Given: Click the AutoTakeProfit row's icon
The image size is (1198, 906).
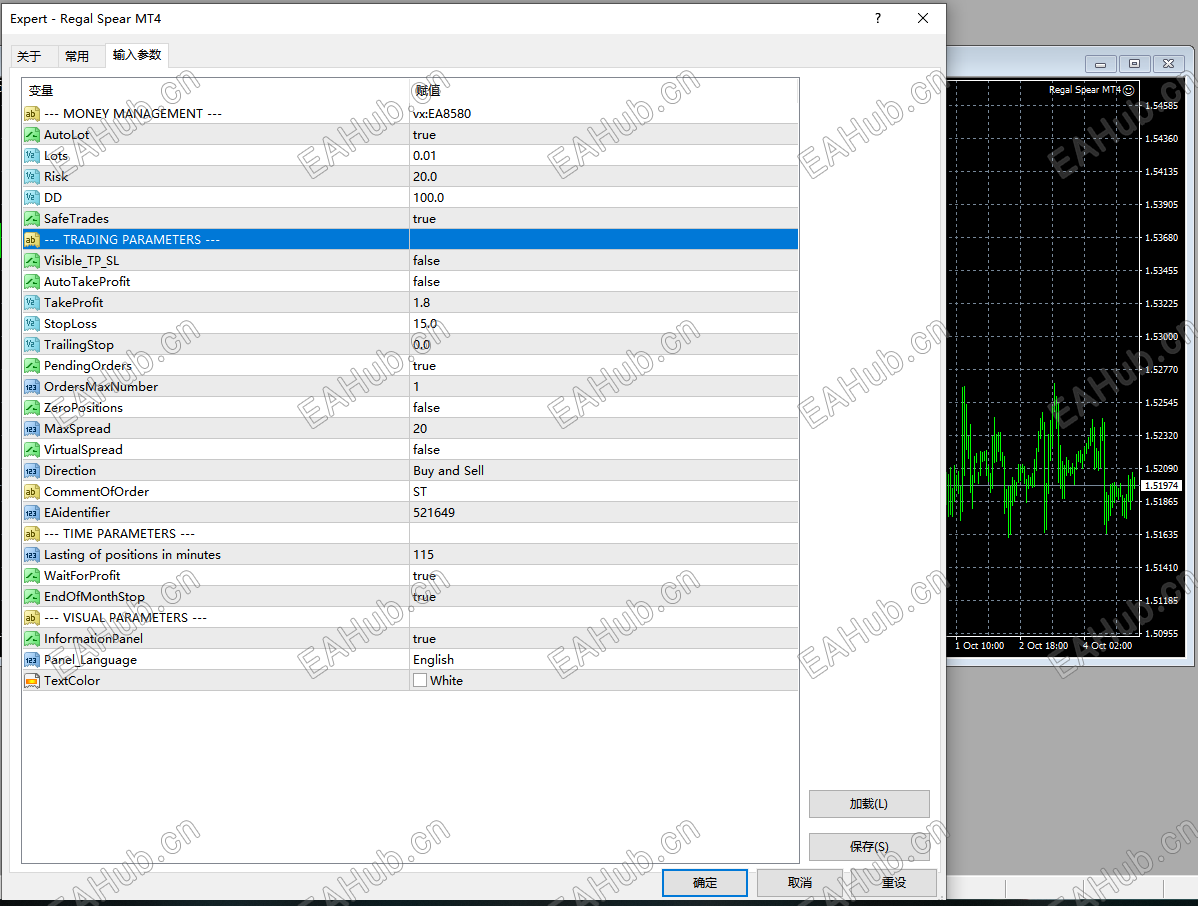Looking at the screenshot, I should (x=31, y=282).
